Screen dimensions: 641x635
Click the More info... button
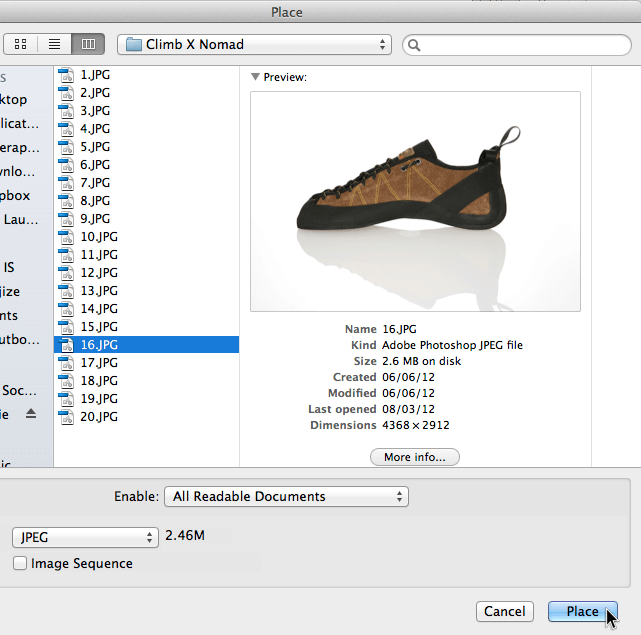415,457
